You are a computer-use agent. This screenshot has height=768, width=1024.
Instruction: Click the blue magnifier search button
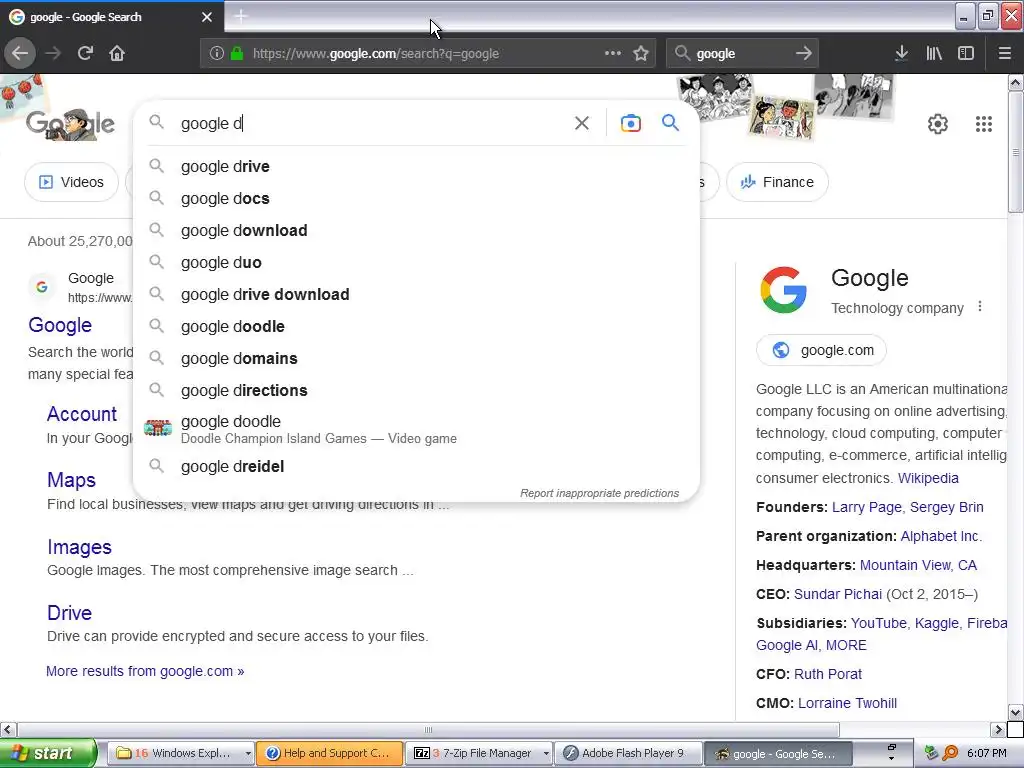[670, 122]
